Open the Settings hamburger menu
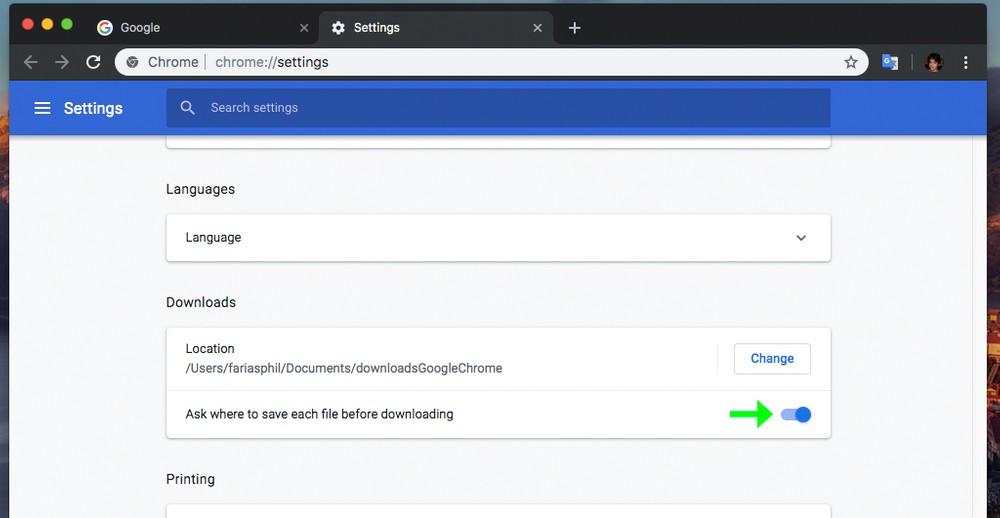 tap(42, 108)
